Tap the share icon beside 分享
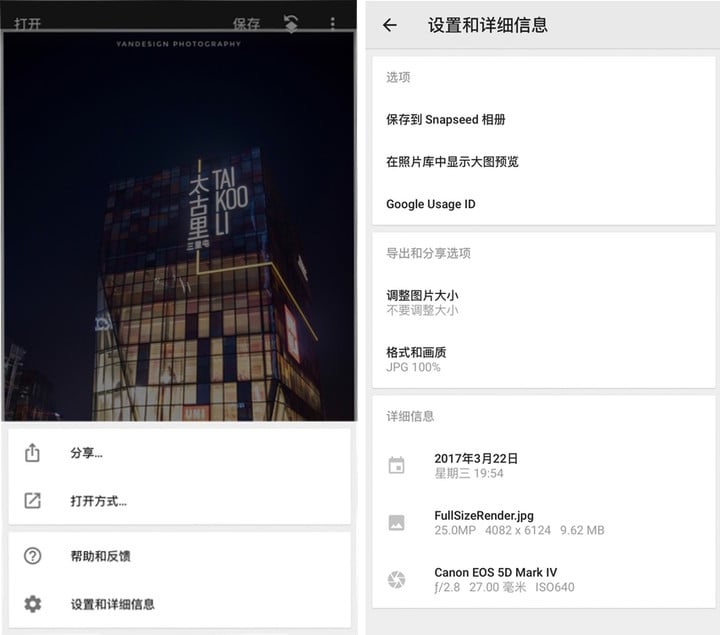 (32, 453)
